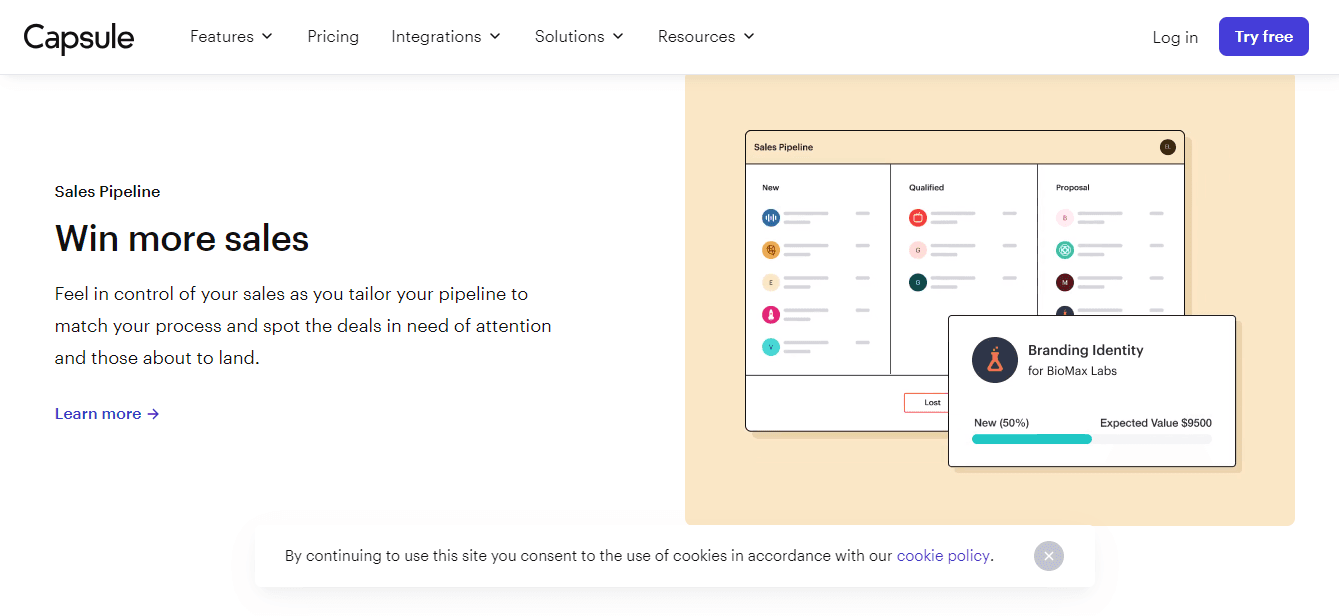Select the teal V avatar in the New column
Screen dimensions: 1339x616
pos(770,347)
